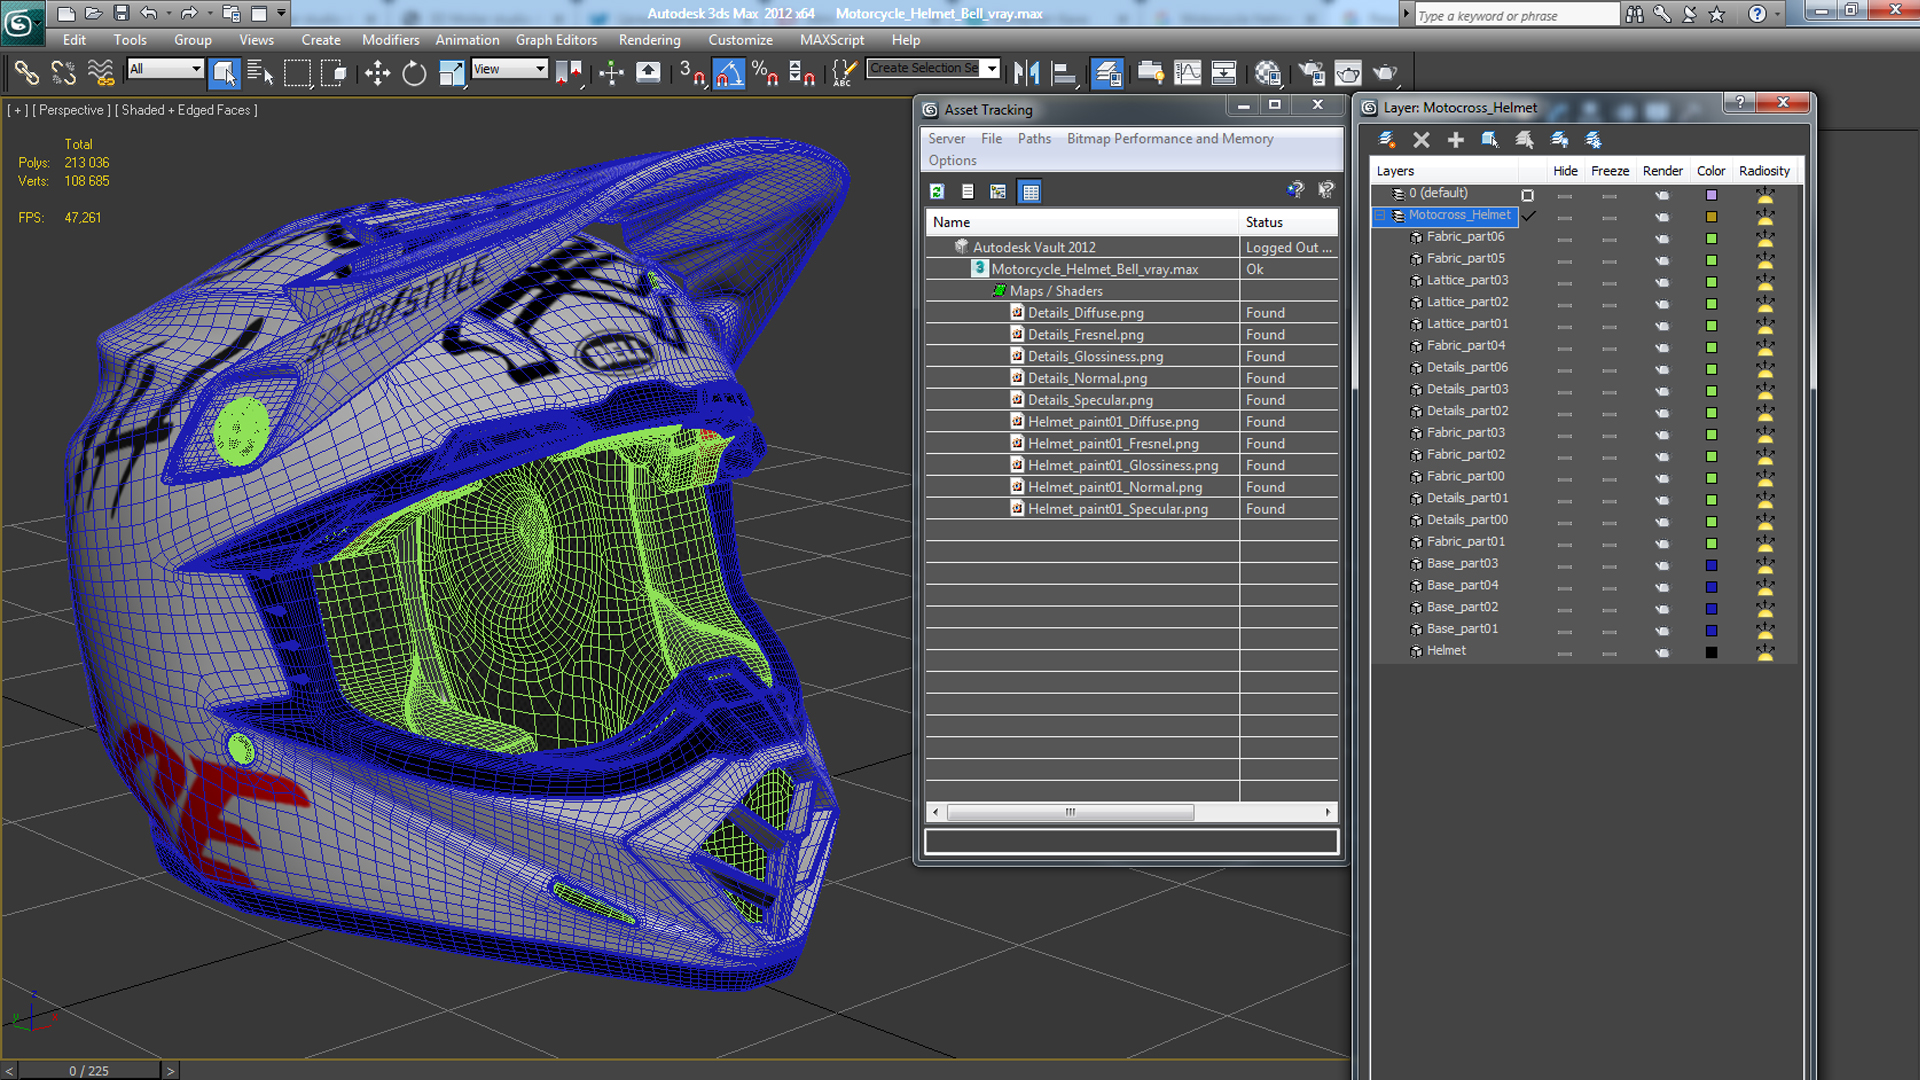Click the Mirror tool icon

1027,72
